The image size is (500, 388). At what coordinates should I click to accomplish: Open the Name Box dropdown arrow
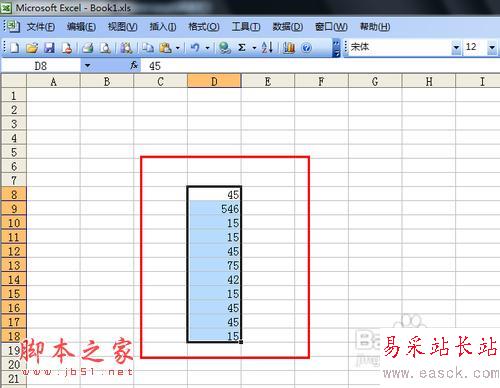click(87, 66)
